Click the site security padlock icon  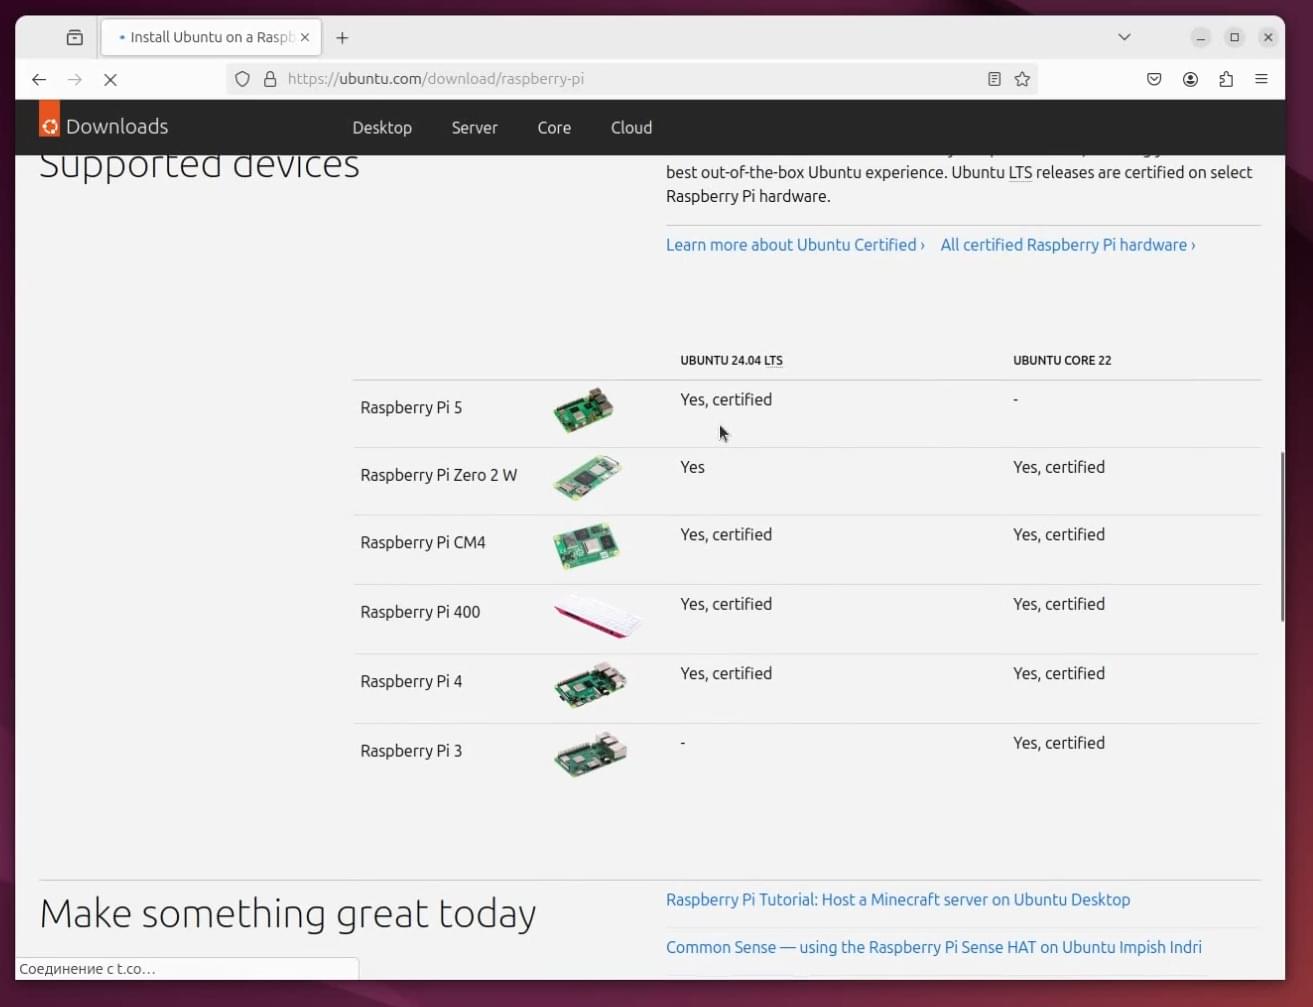point(270,79)
